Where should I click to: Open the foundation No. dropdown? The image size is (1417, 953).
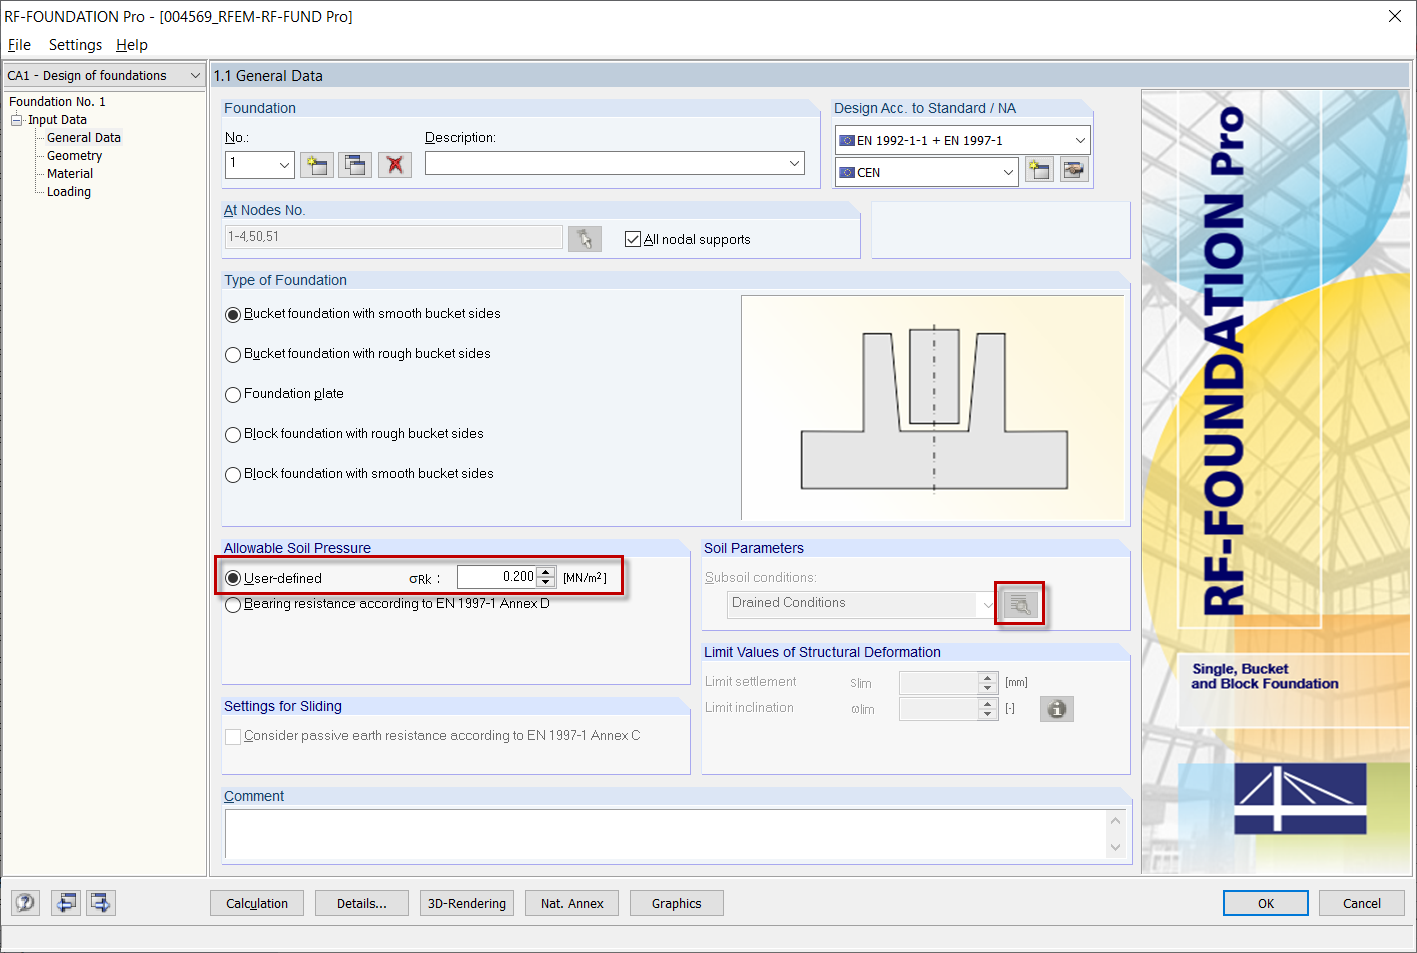click(284, 165)
